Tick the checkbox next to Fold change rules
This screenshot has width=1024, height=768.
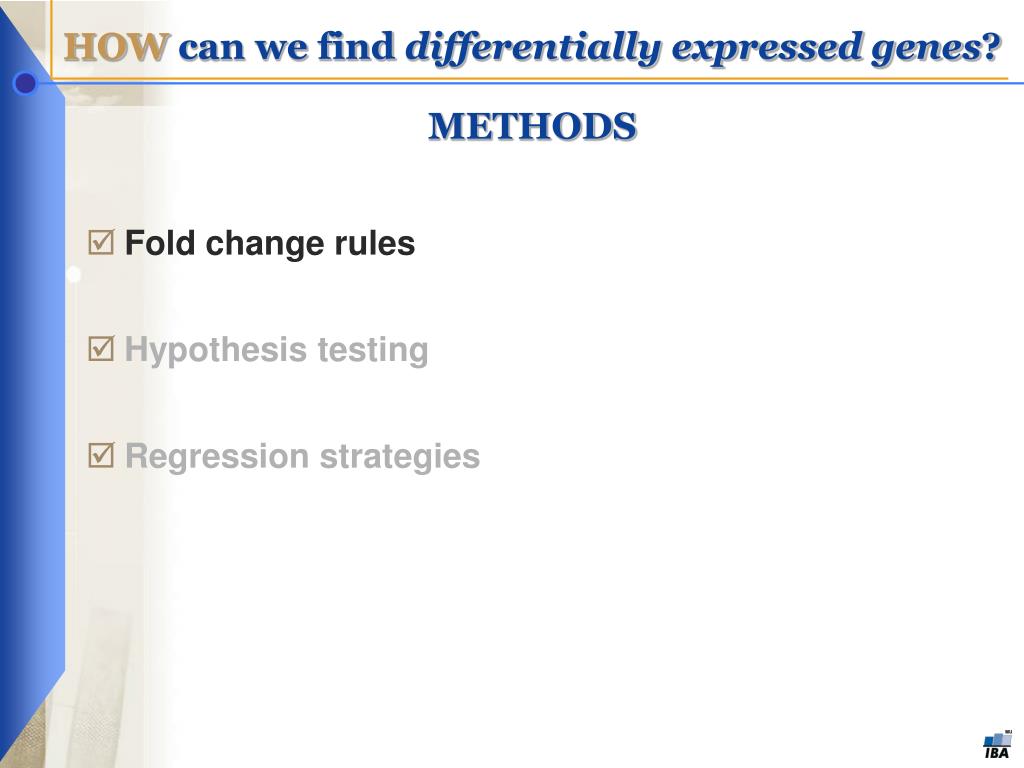click(x=101, y=242)
